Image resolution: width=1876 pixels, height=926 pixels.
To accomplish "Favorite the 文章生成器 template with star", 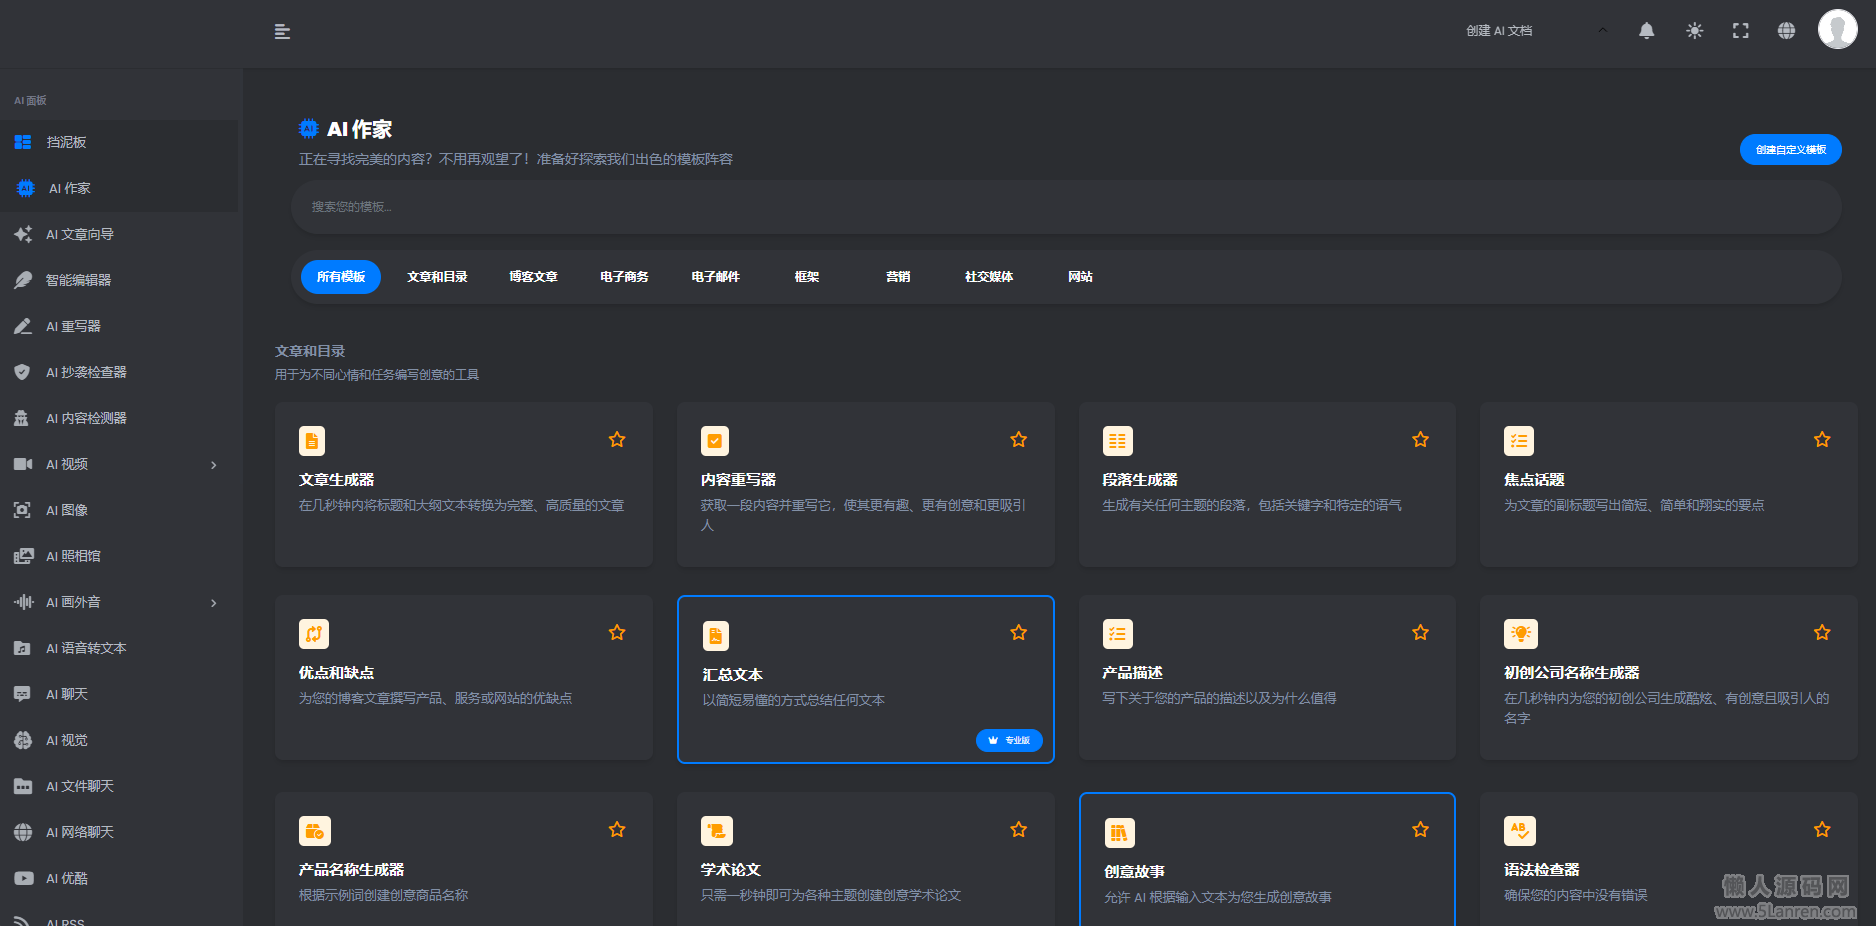I will click(617, 440).
